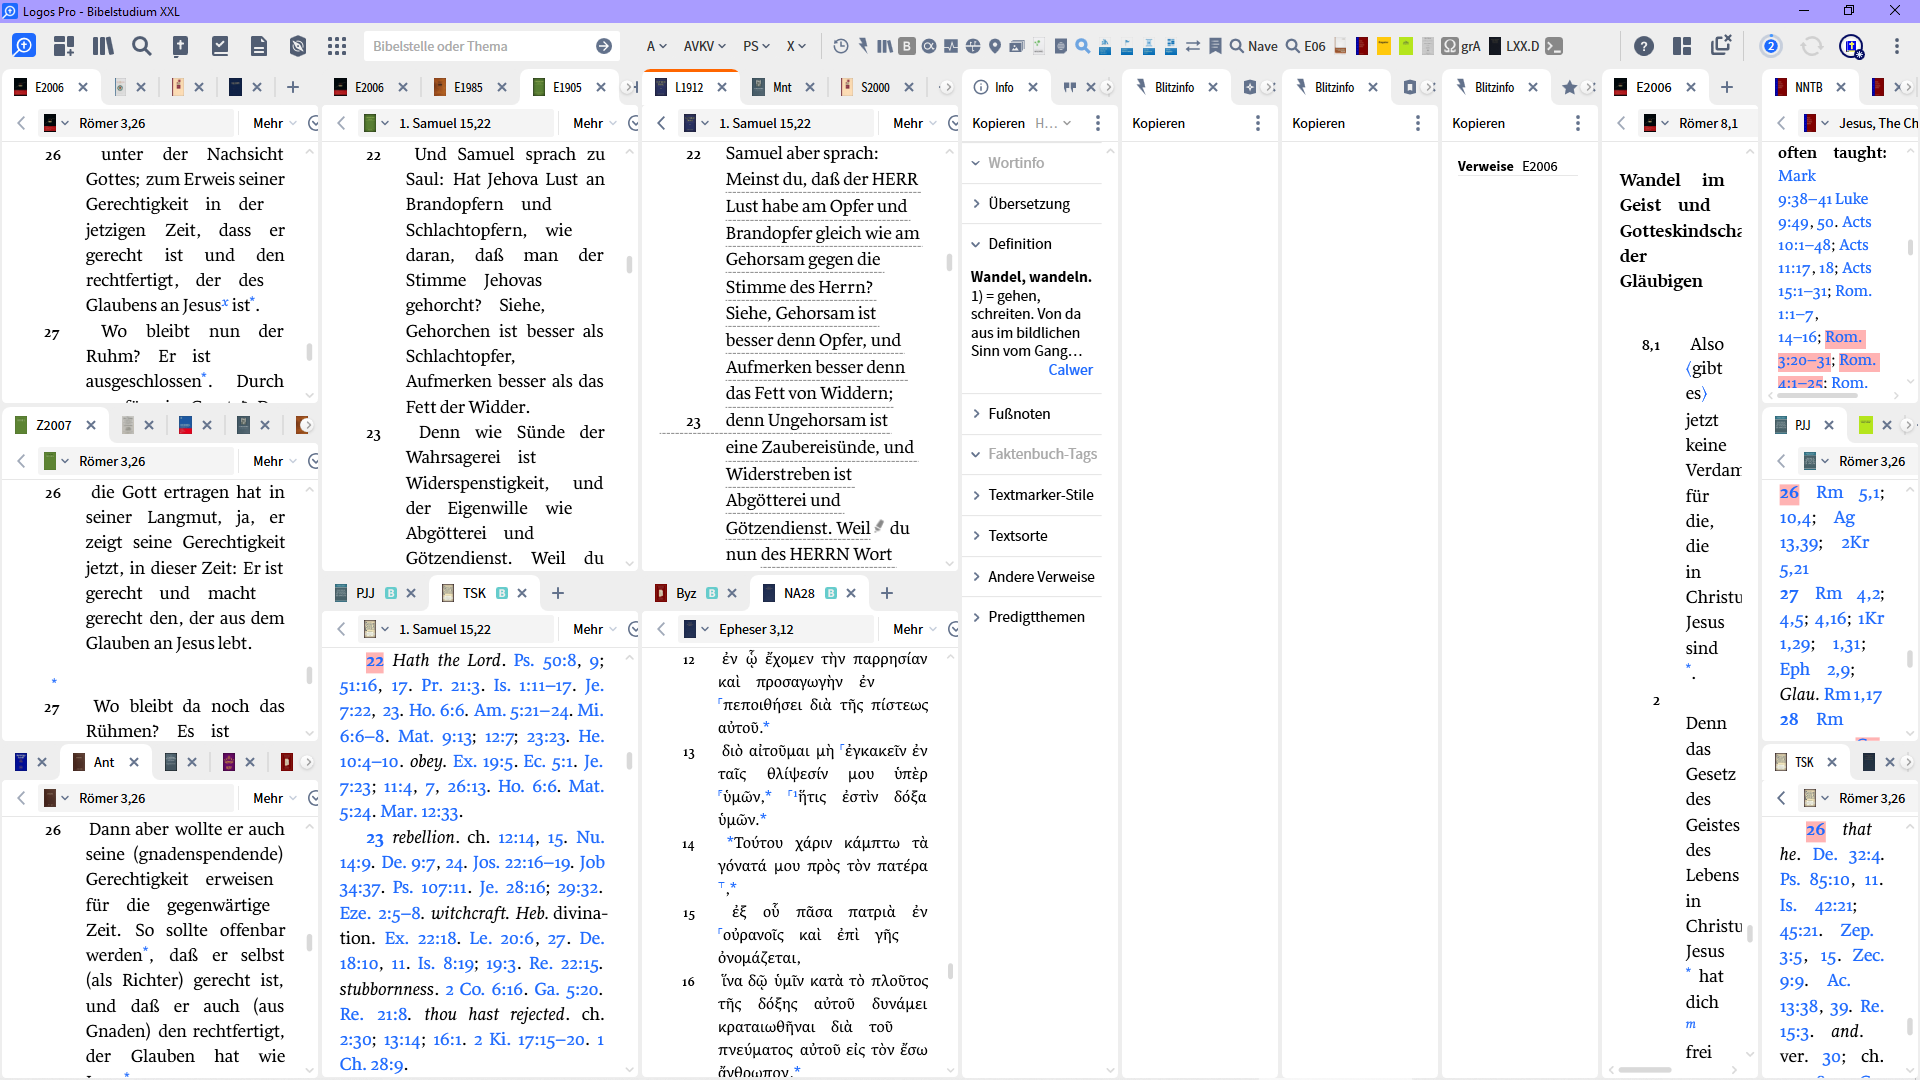Click the Calwer link under definition
1920x1080 pixels.
click(1070, 370)
